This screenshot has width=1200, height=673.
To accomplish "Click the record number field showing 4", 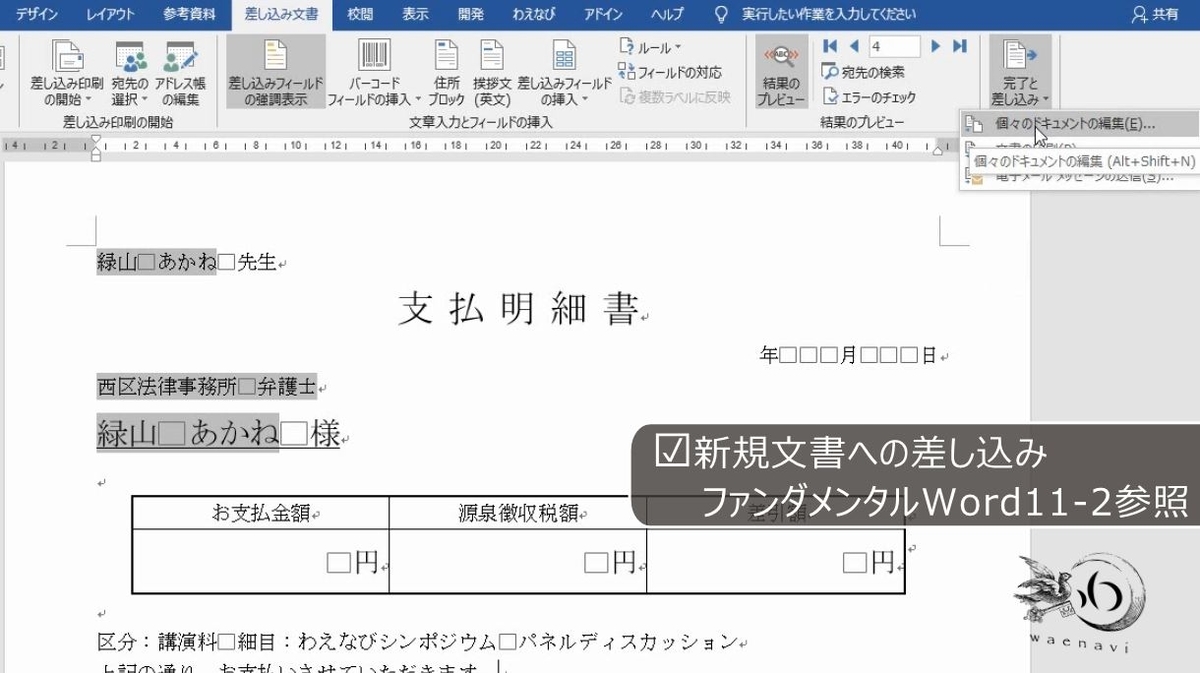I will click(x=893, y=45).
